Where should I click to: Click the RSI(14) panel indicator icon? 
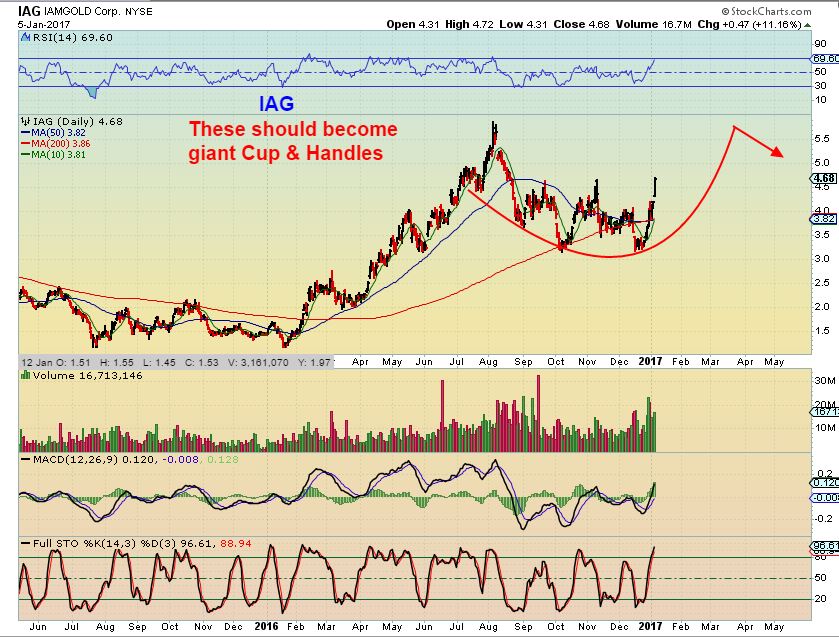point(25,37)
